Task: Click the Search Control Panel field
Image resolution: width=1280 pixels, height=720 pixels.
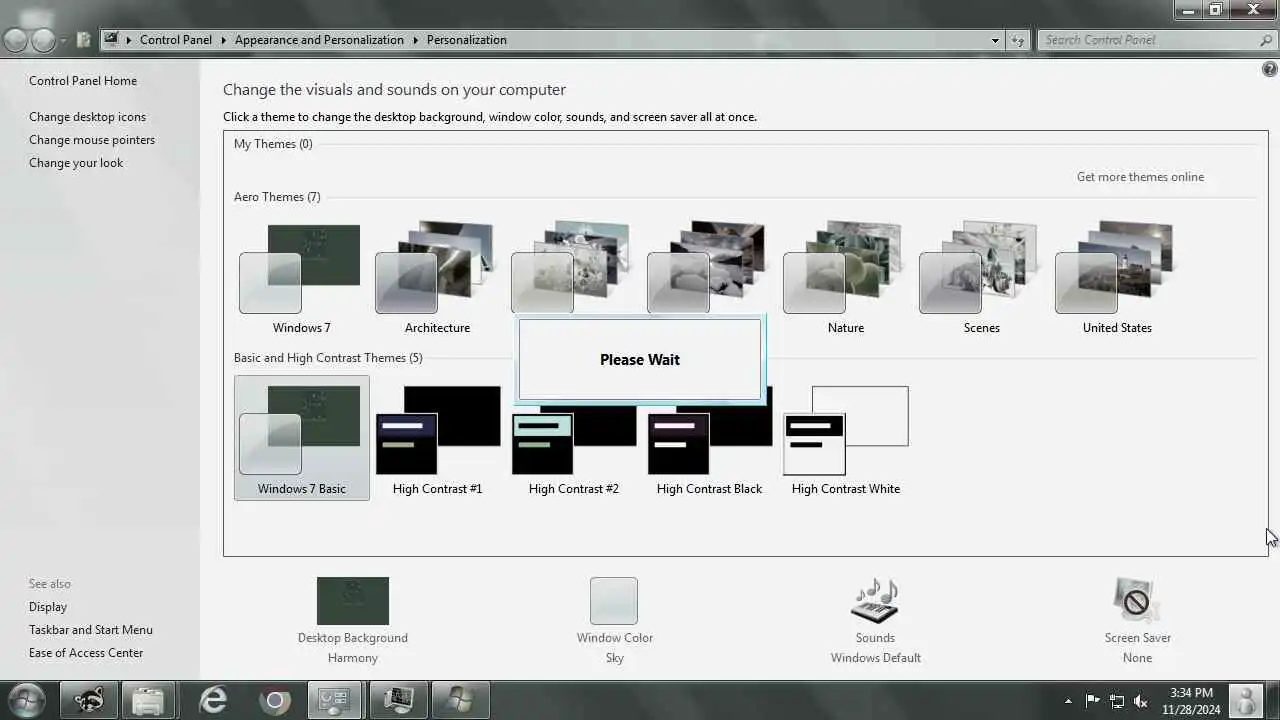Action: pyautogui.click(x=1147, y=40)
